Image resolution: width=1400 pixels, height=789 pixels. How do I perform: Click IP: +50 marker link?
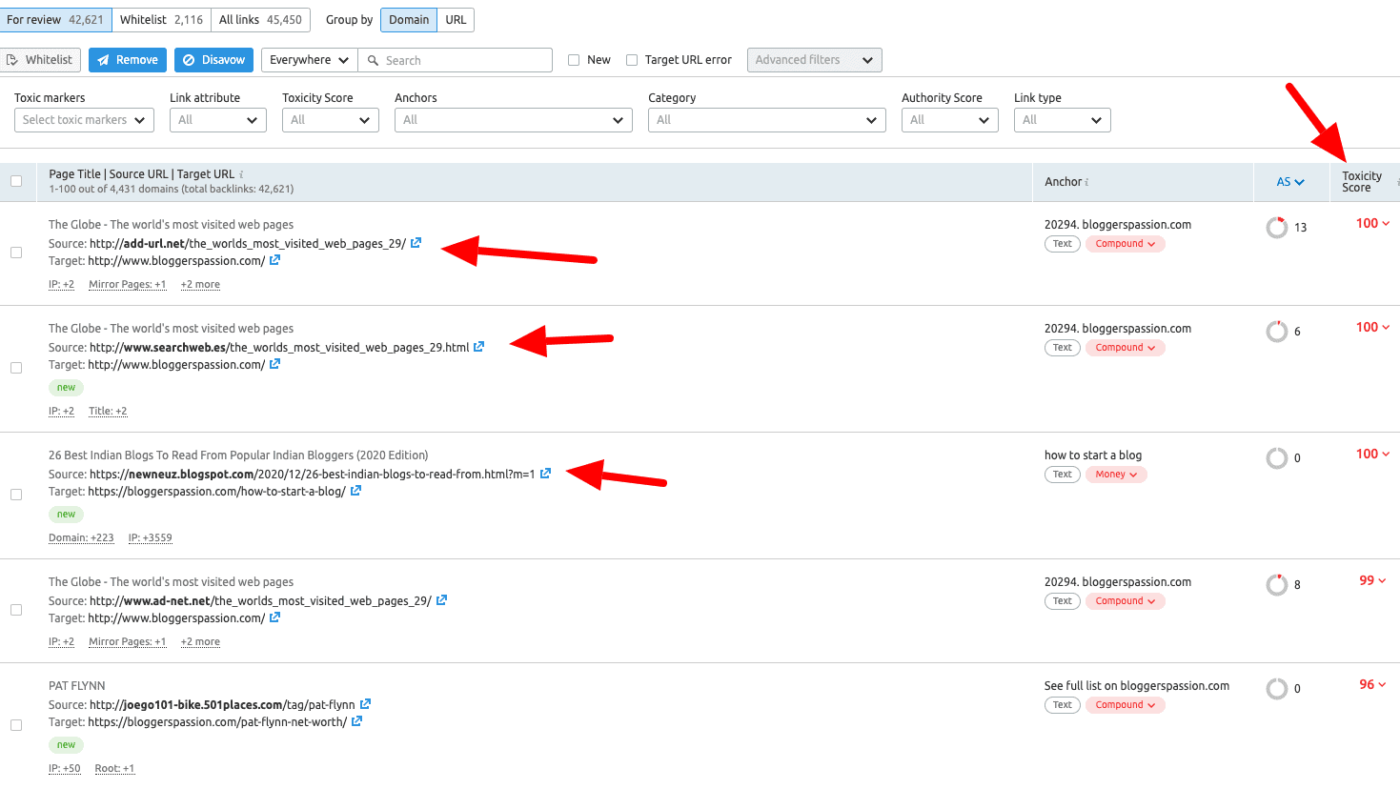65,769
